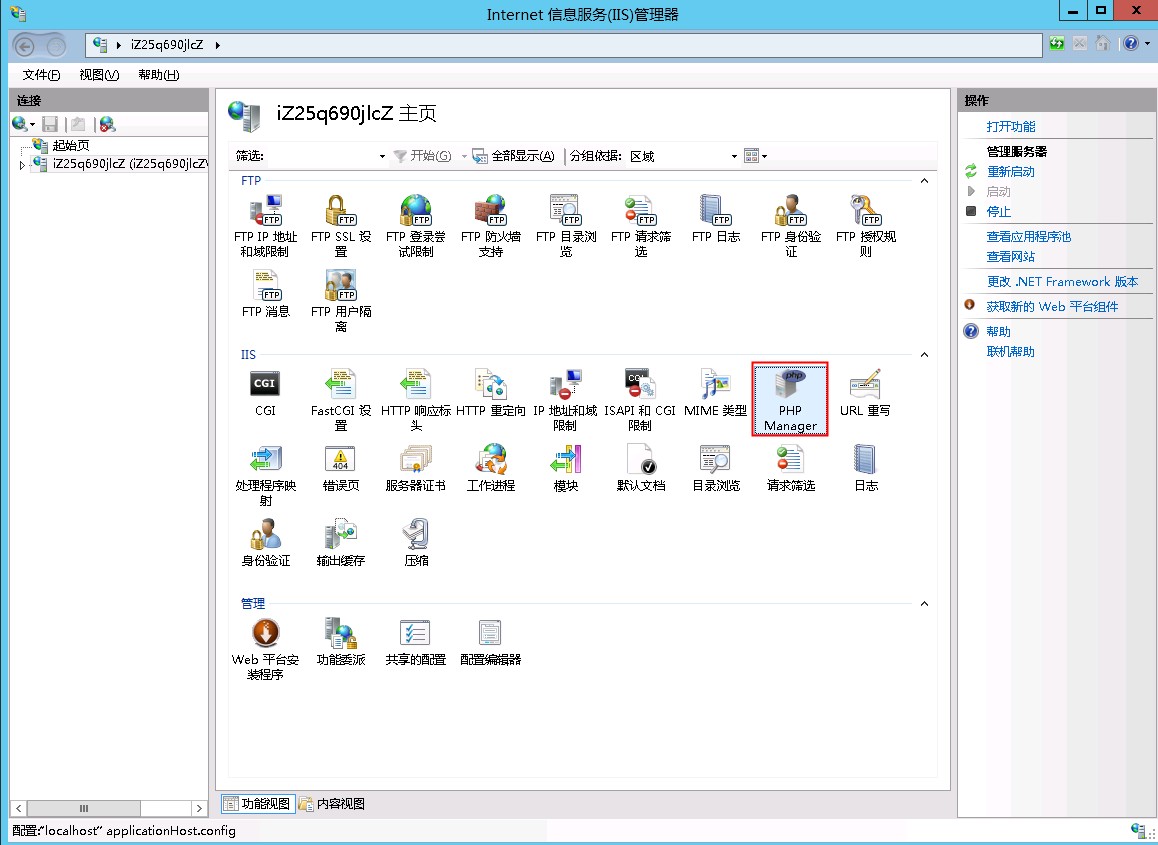Expand the iZ25q690jlcZ server tree node

(22, 165)
